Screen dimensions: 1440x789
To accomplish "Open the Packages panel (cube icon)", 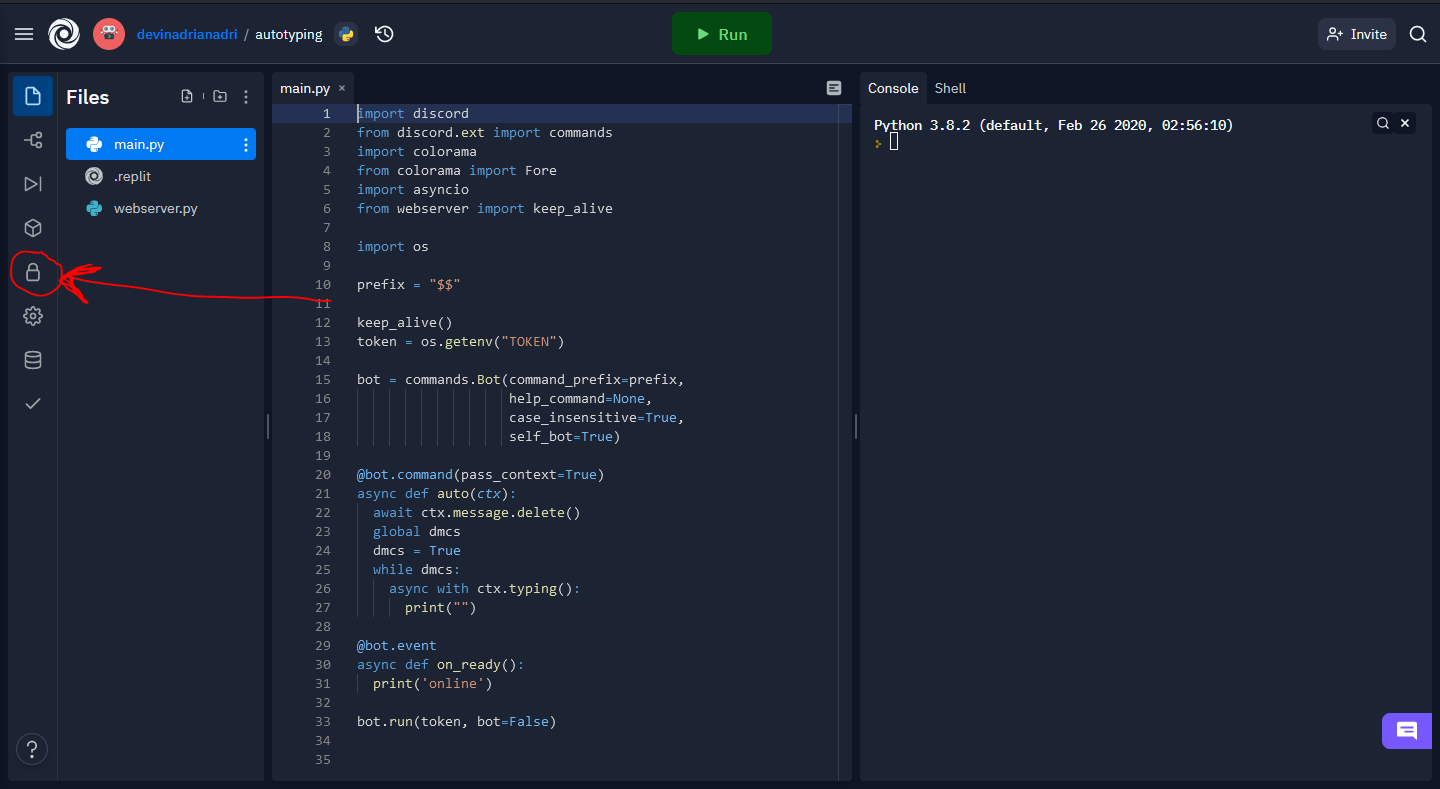I will [32, 228].
